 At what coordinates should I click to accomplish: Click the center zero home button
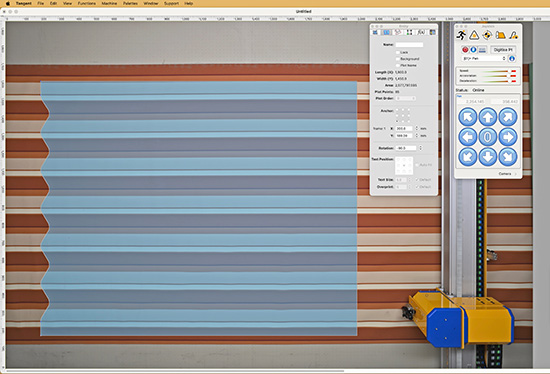(x=488, y=137)
